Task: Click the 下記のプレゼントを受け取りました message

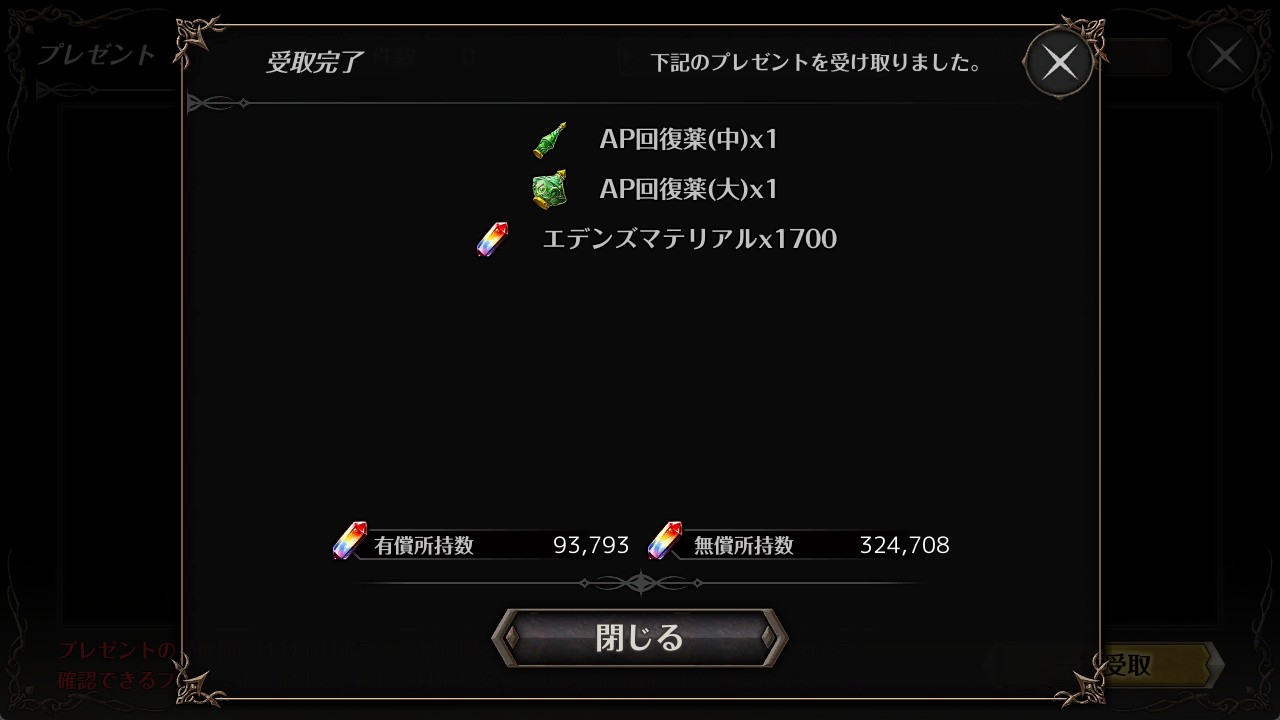Action: point(815,63)
